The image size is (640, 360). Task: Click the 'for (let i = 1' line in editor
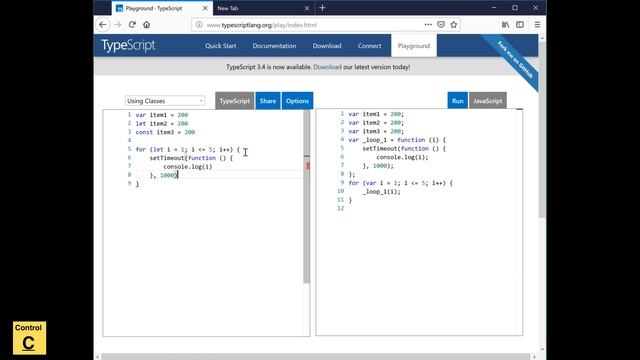188,149
